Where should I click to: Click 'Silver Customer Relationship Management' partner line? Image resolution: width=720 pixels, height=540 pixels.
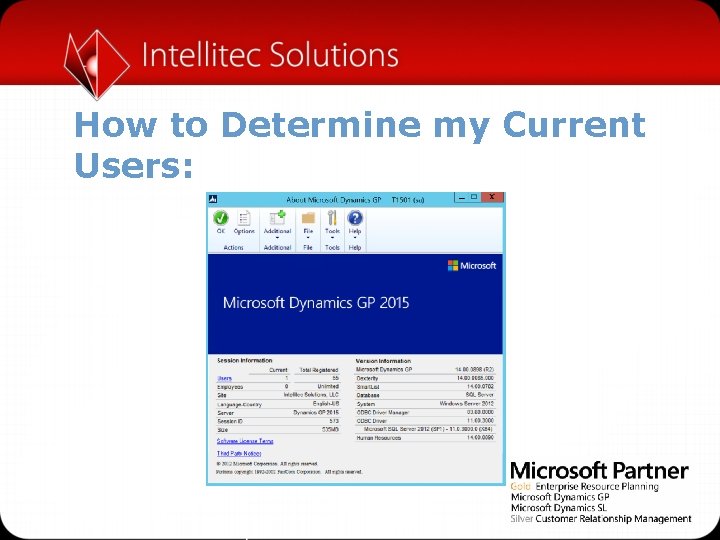(601, 519)
